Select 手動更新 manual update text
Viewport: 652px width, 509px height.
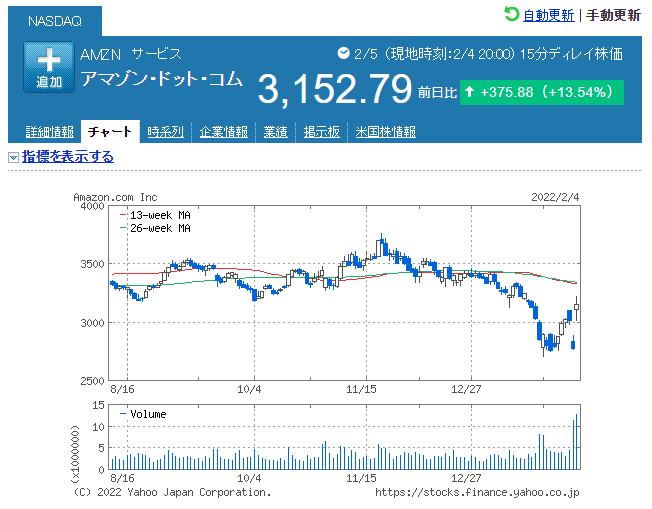[613, 15]
